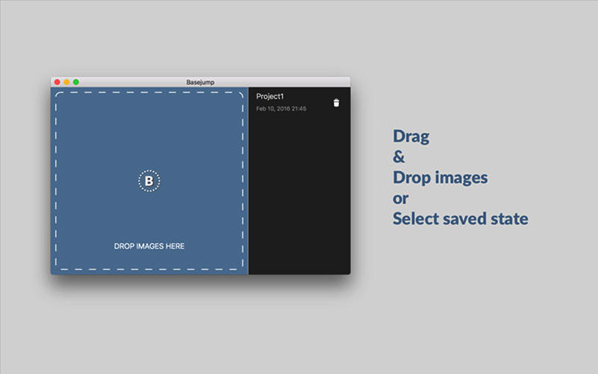598x374 pixels.
Task: Zoom the window with green button
Action: [x=76, y=82]
